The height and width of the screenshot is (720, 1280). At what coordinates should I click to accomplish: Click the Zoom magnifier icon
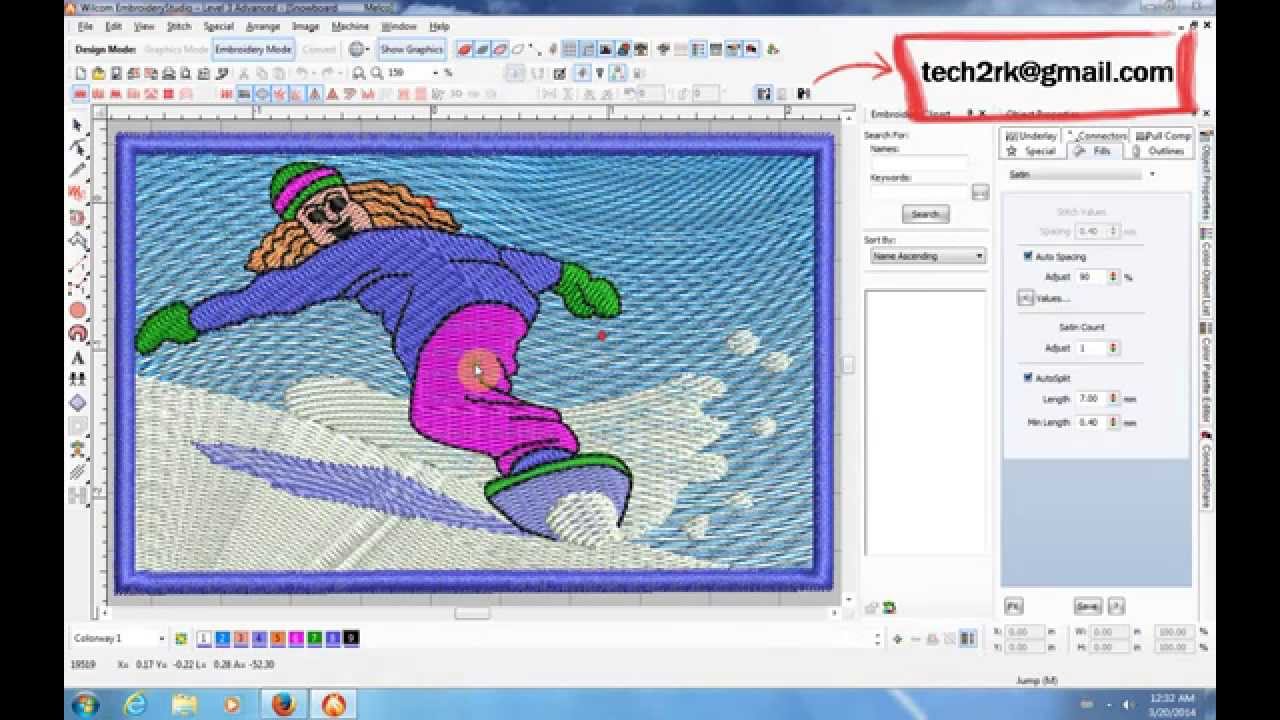point(376,73)
